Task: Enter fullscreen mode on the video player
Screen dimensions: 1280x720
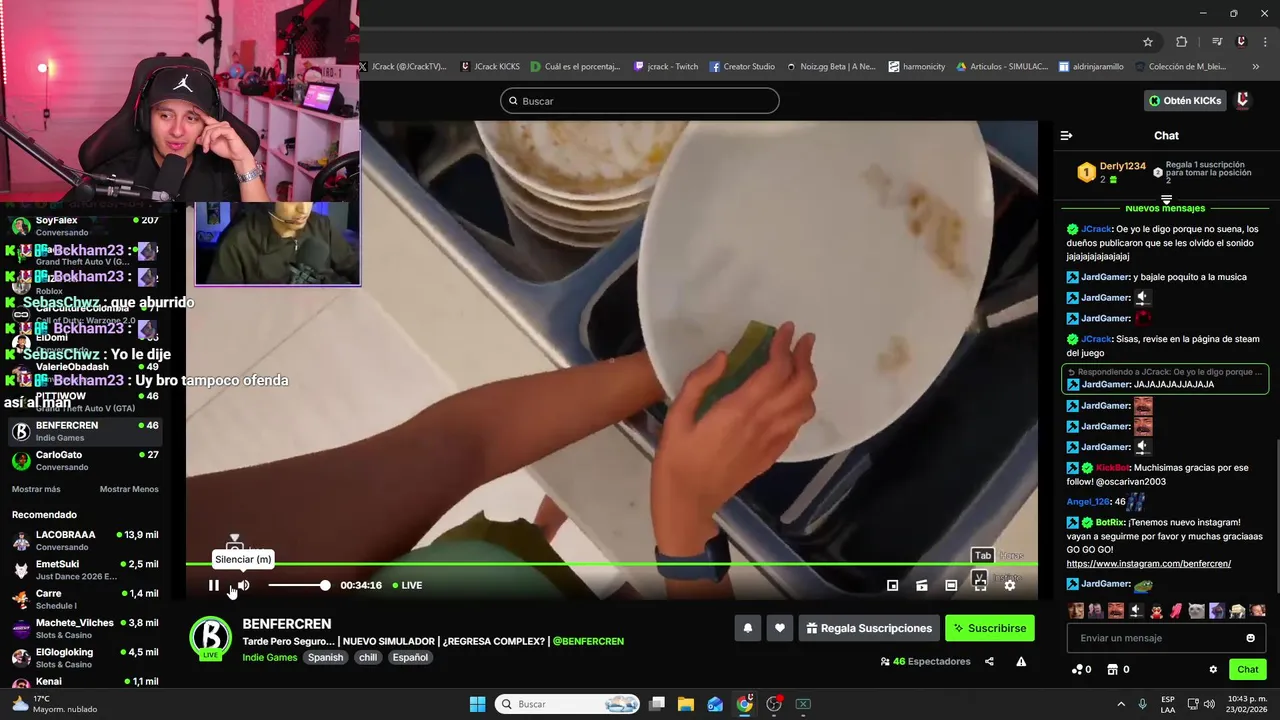Action: point(980,585)
